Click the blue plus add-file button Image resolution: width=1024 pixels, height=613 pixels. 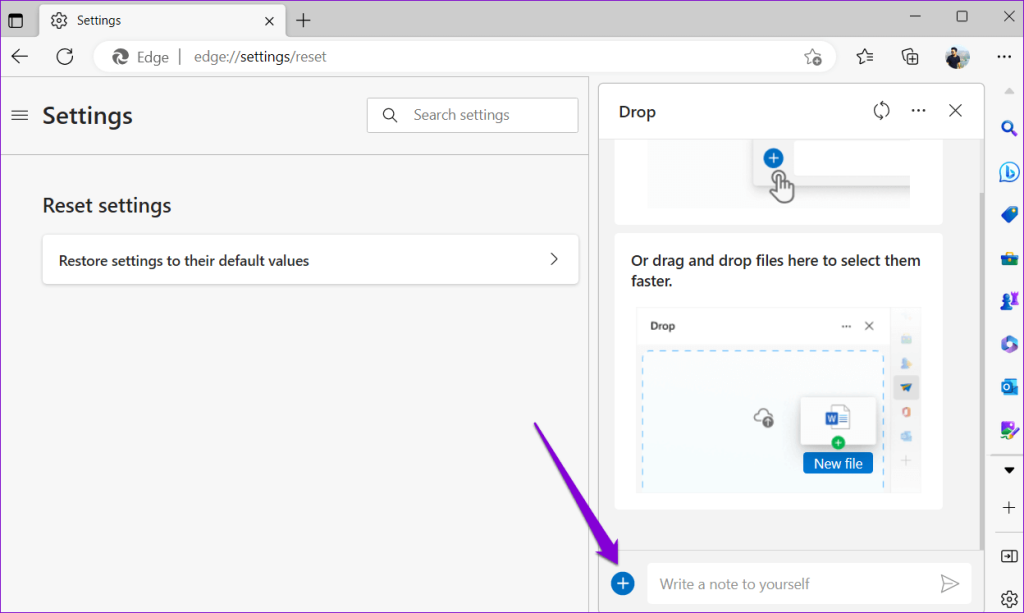click(x=622, y=583)
